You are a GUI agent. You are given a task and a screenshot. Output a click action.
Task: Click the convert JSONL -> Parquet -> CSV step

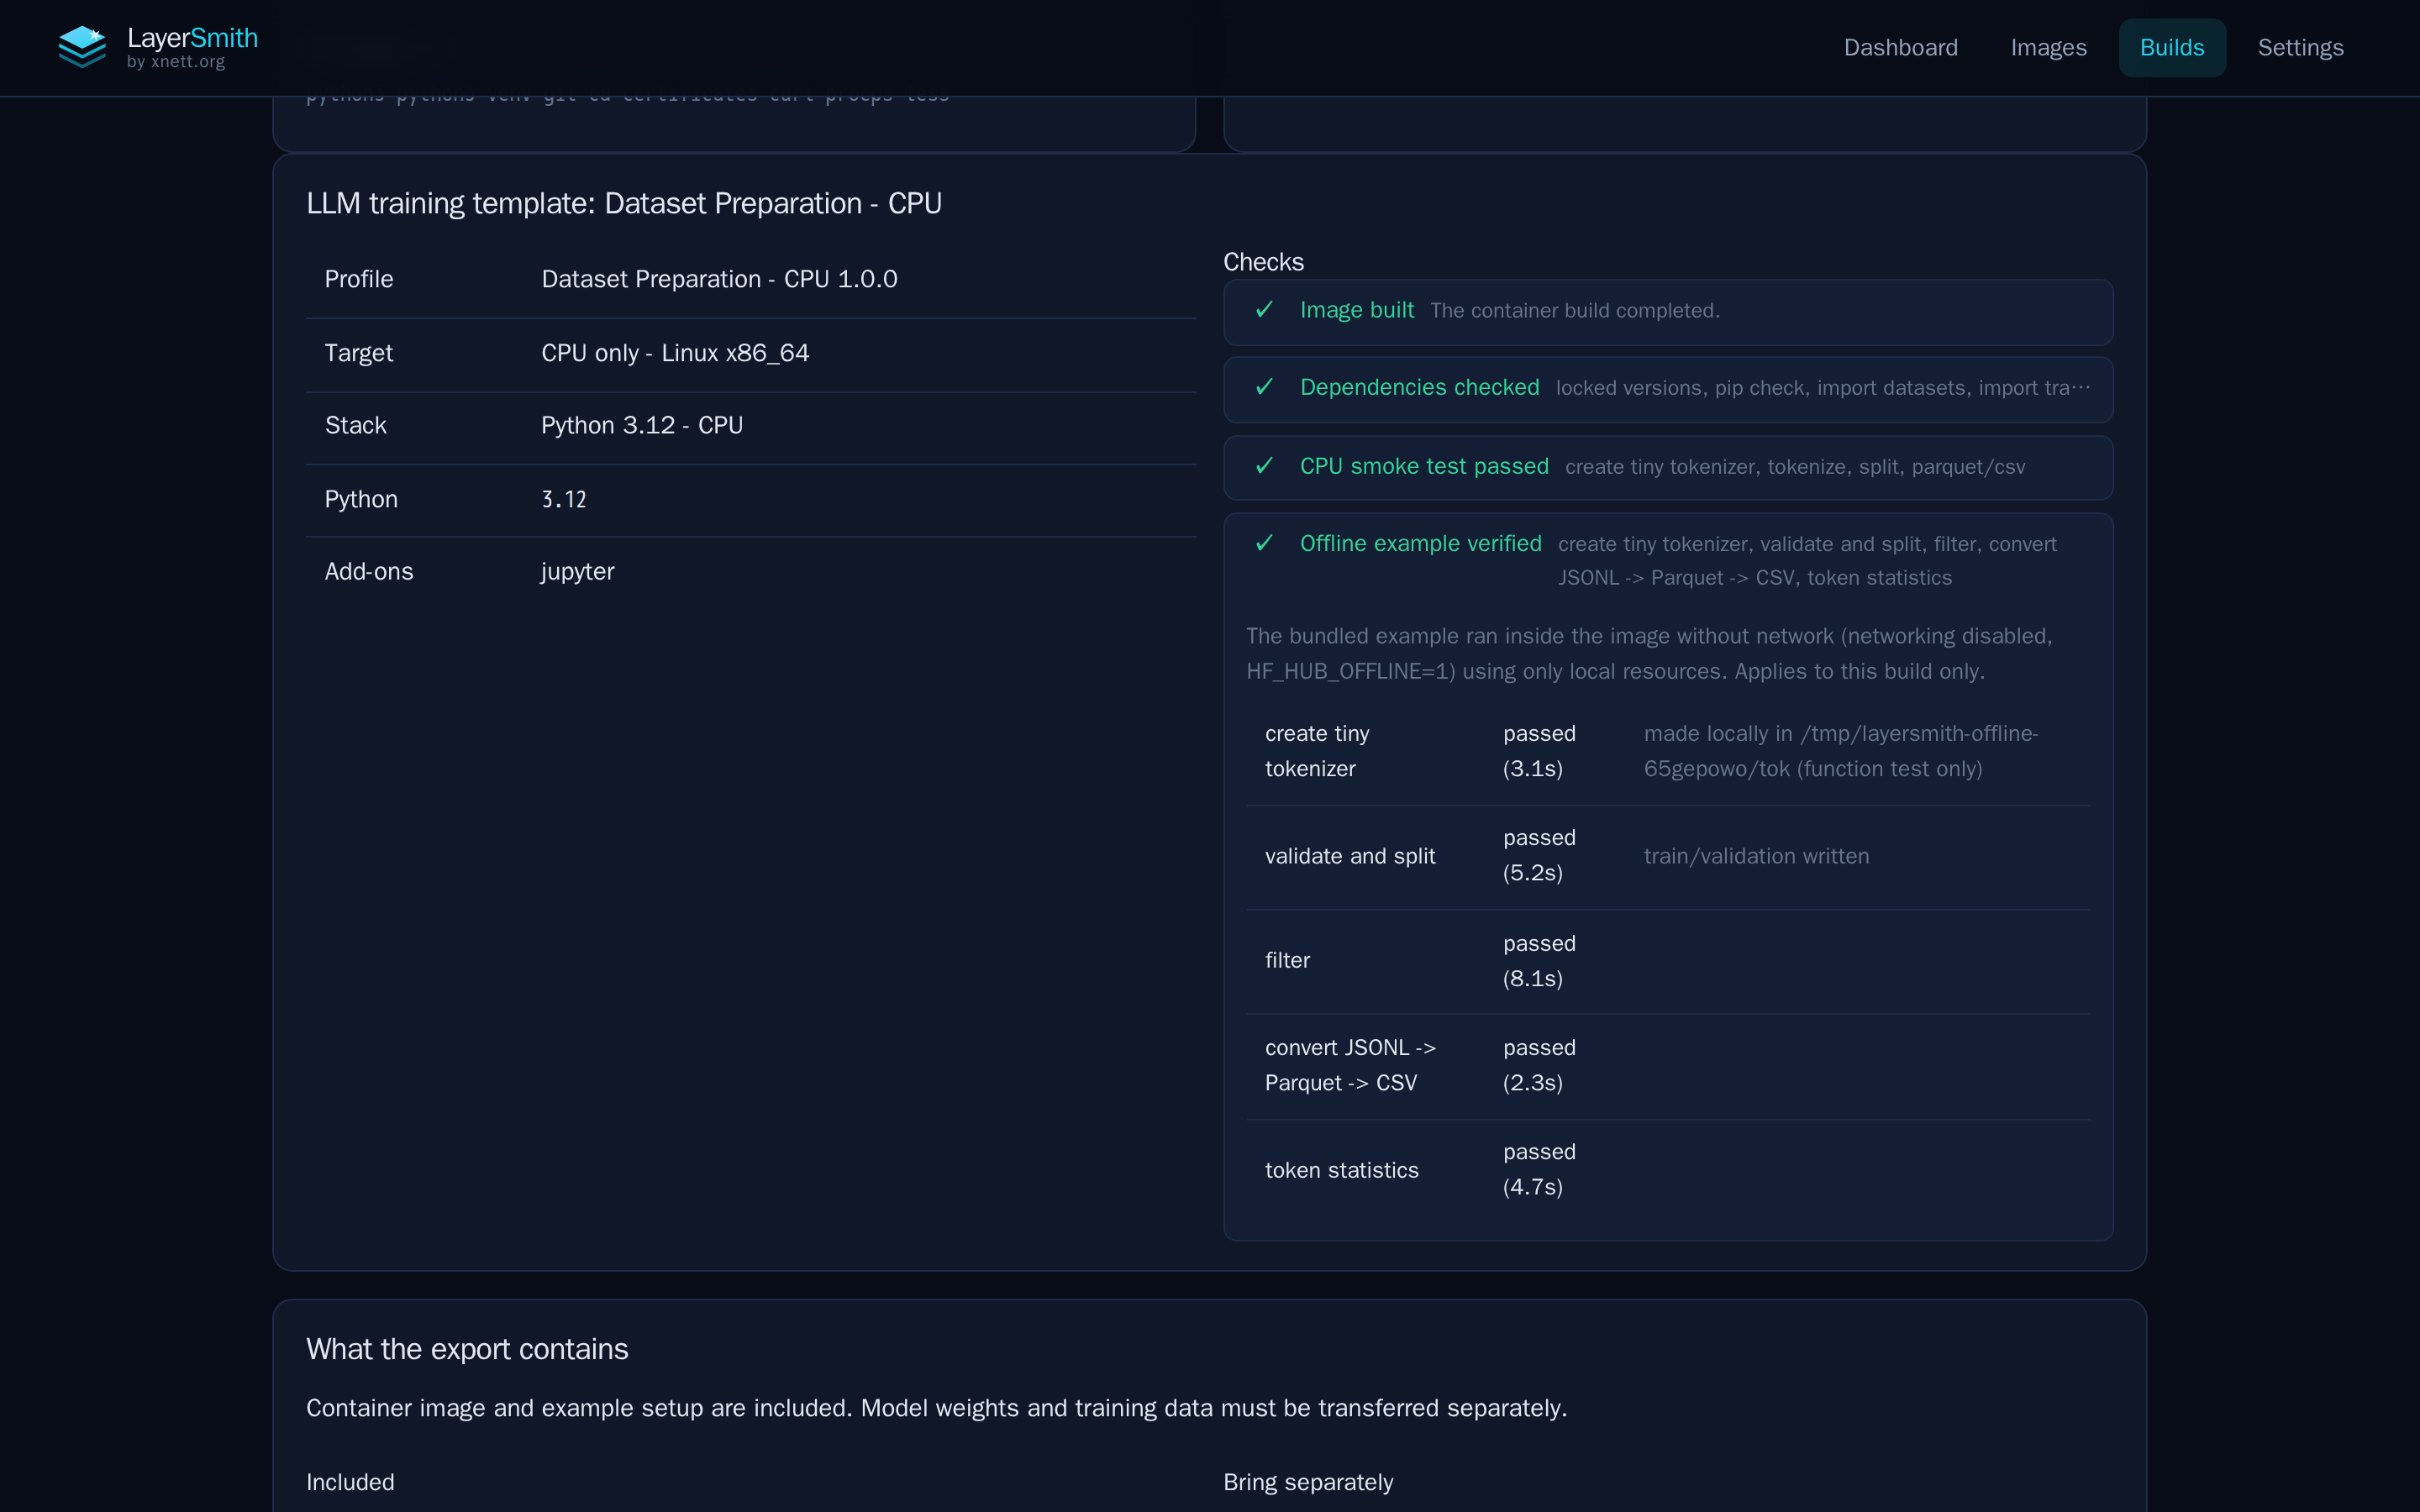[1350, 1065]
